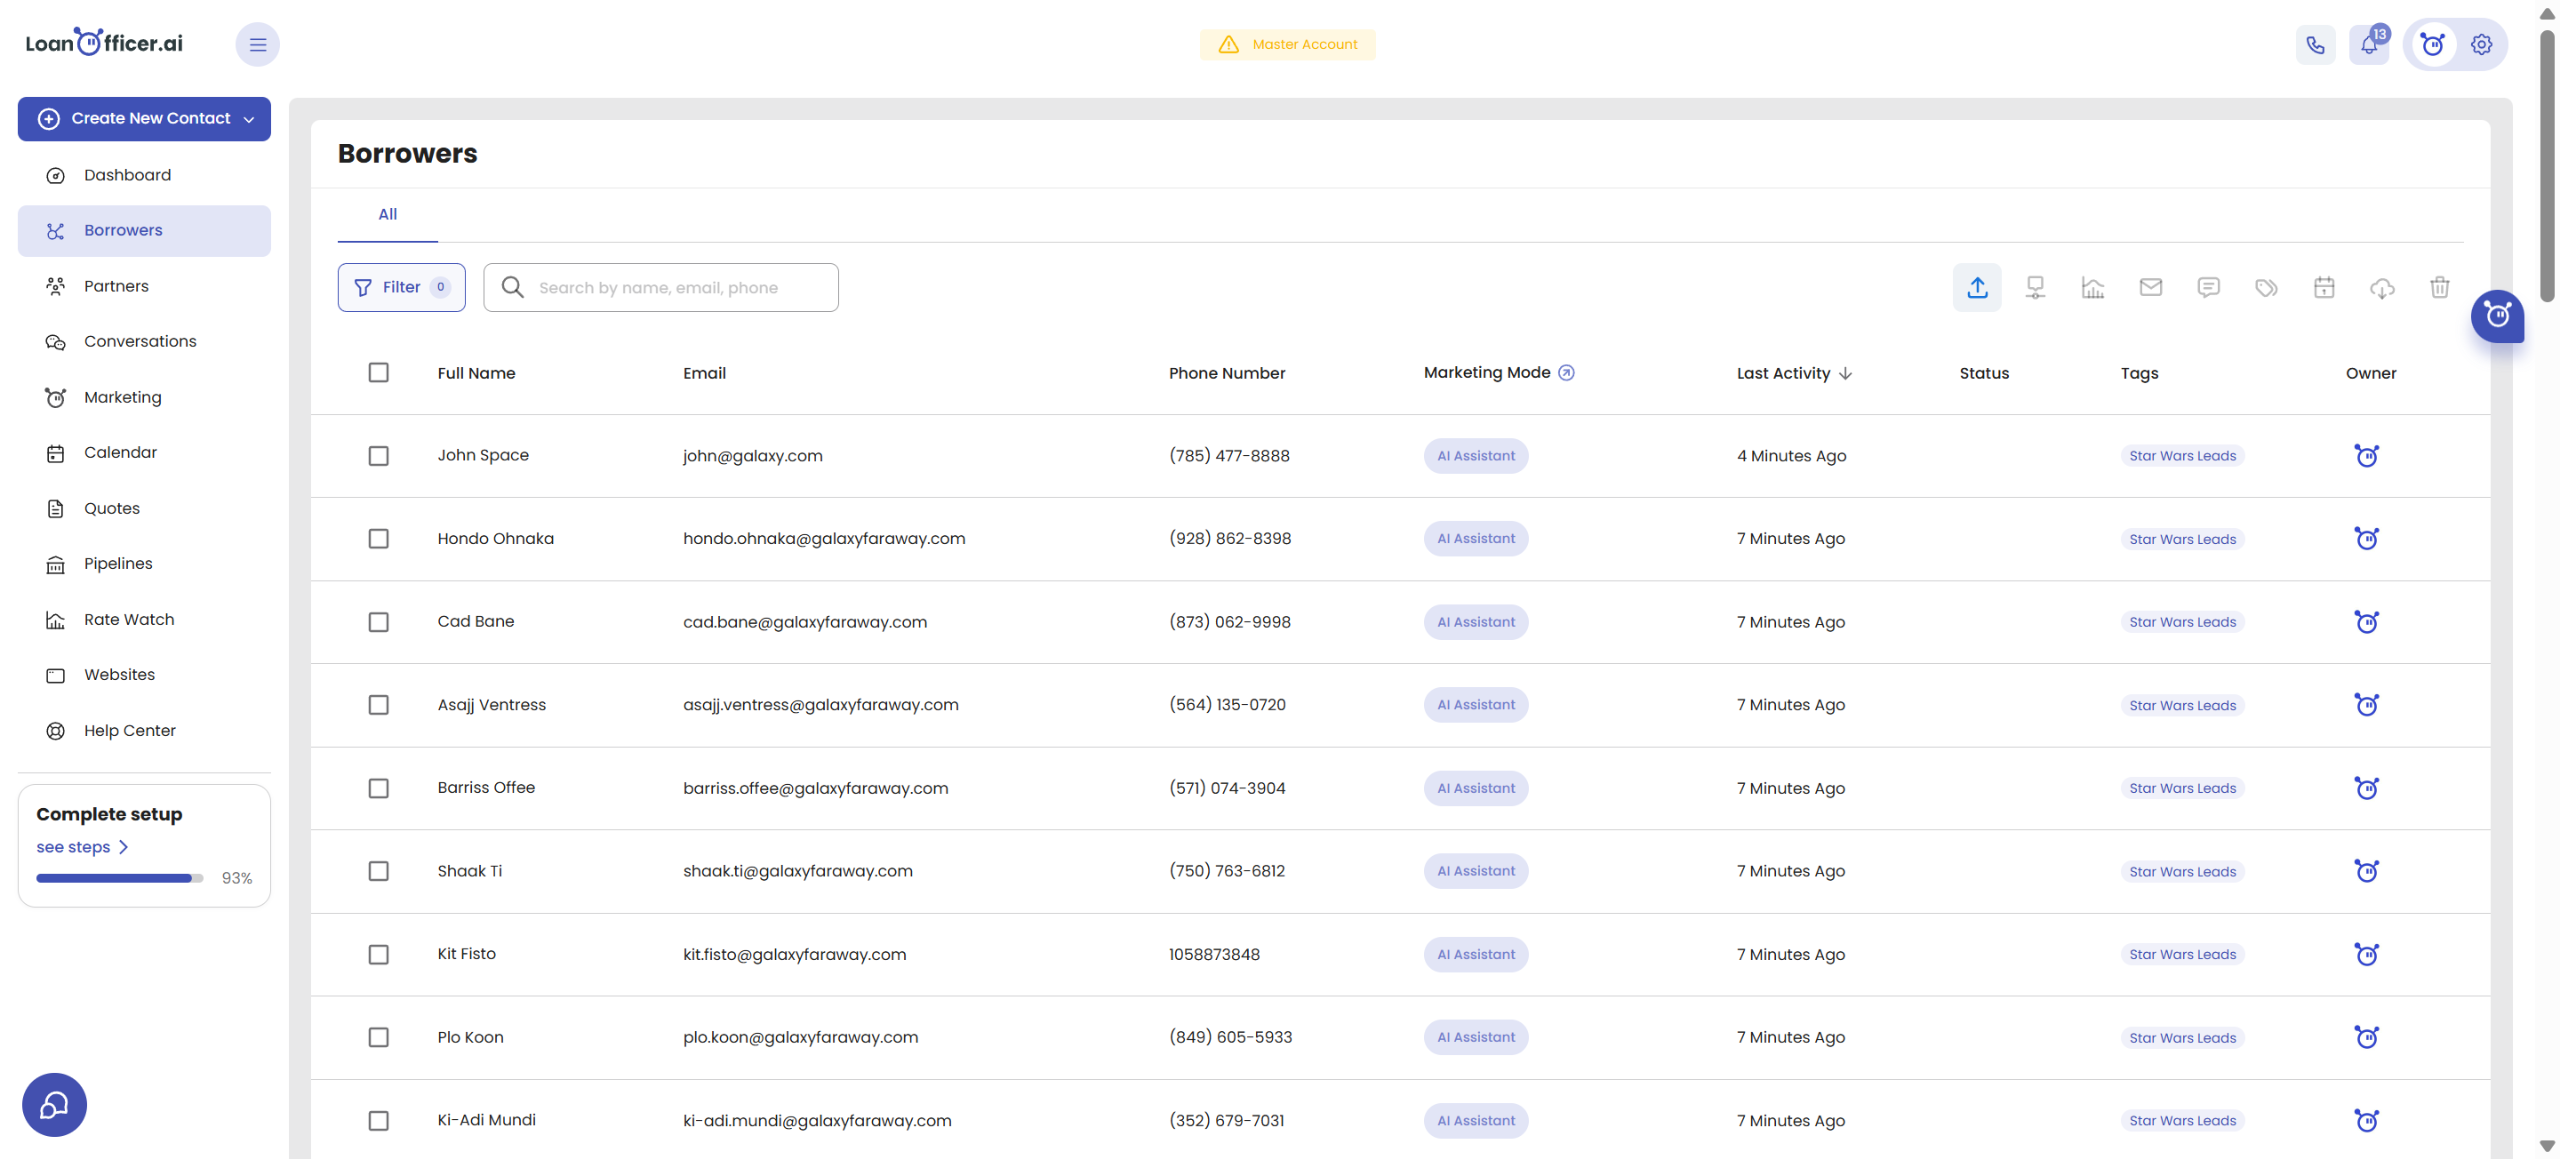The height and width of the screenshot is (1159, 2560).
Task: Click the cloud download icon in toolbar
Action: (2382, 288)
